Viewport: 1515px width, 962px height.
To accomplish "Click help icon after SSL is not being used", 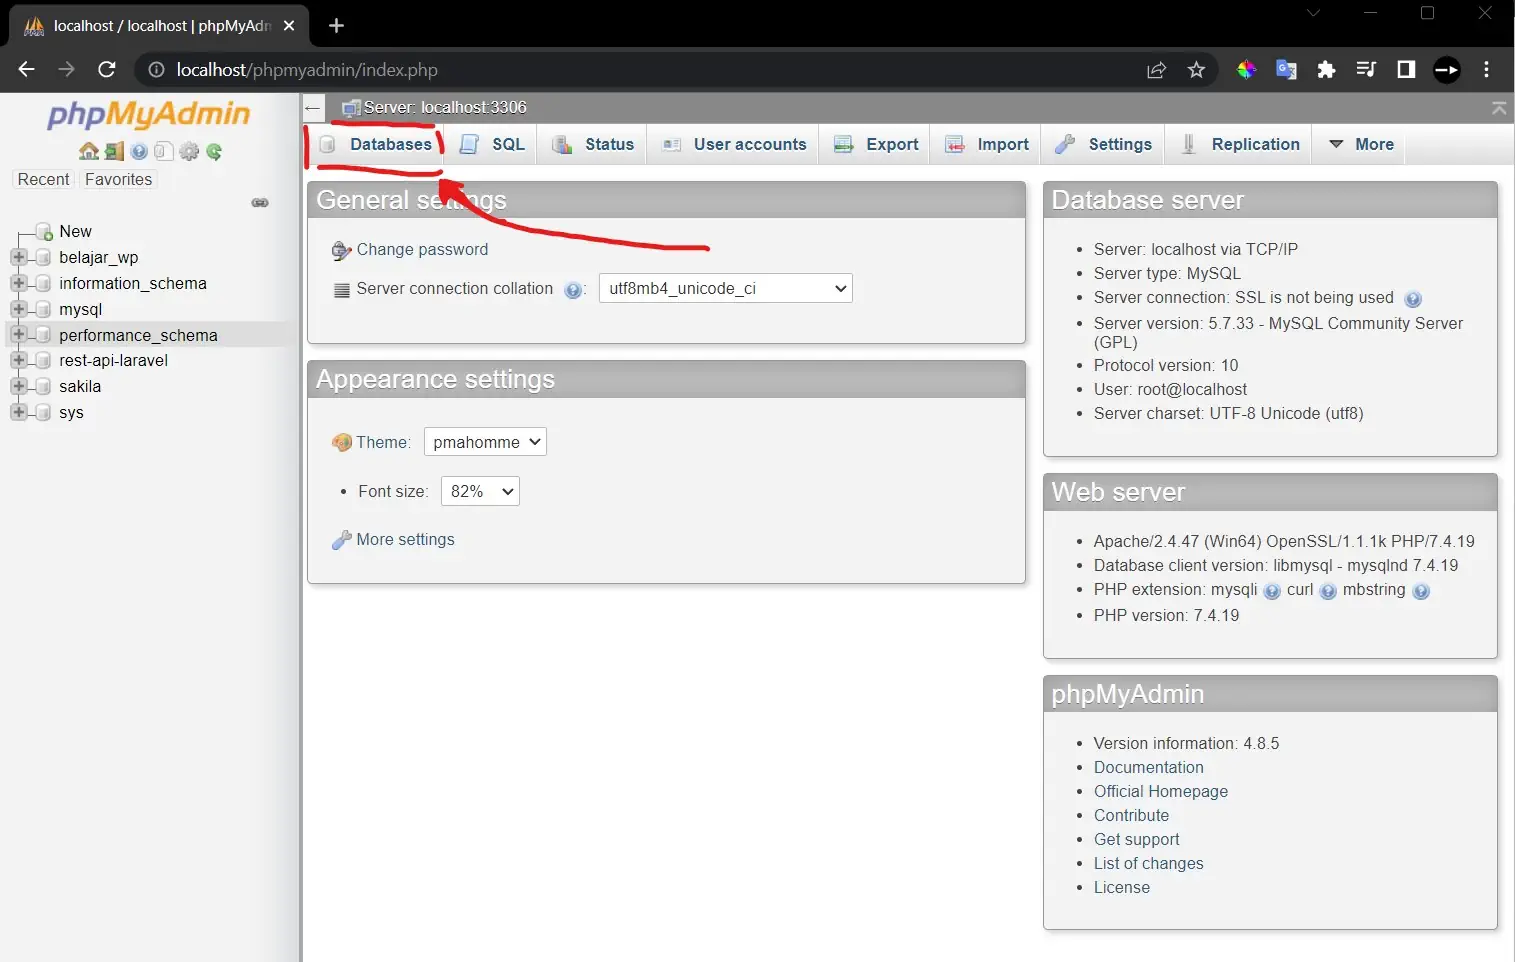I will [x=1413, y=299].
